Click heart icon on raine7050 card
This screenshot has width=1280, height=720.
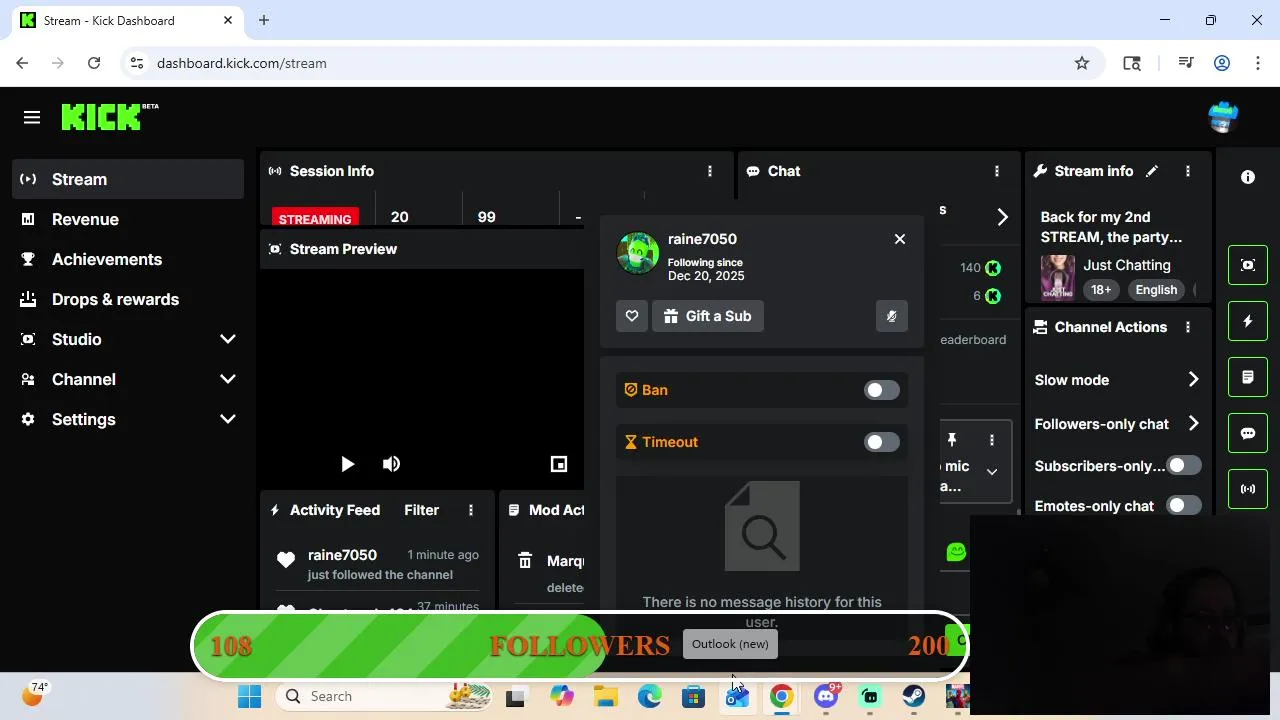click(x=632, y=316)
